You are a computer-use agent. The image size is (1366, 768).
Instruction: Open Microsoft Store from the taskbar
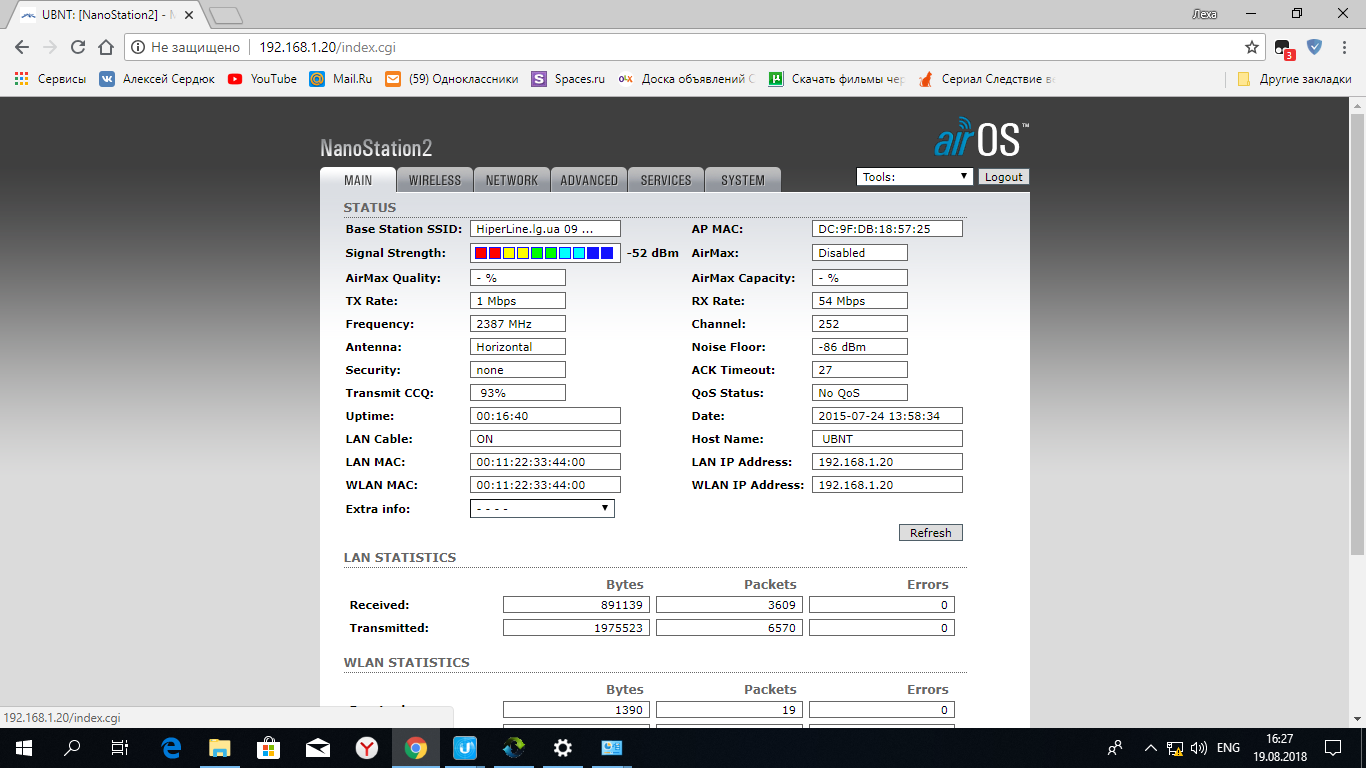[268, 747]
